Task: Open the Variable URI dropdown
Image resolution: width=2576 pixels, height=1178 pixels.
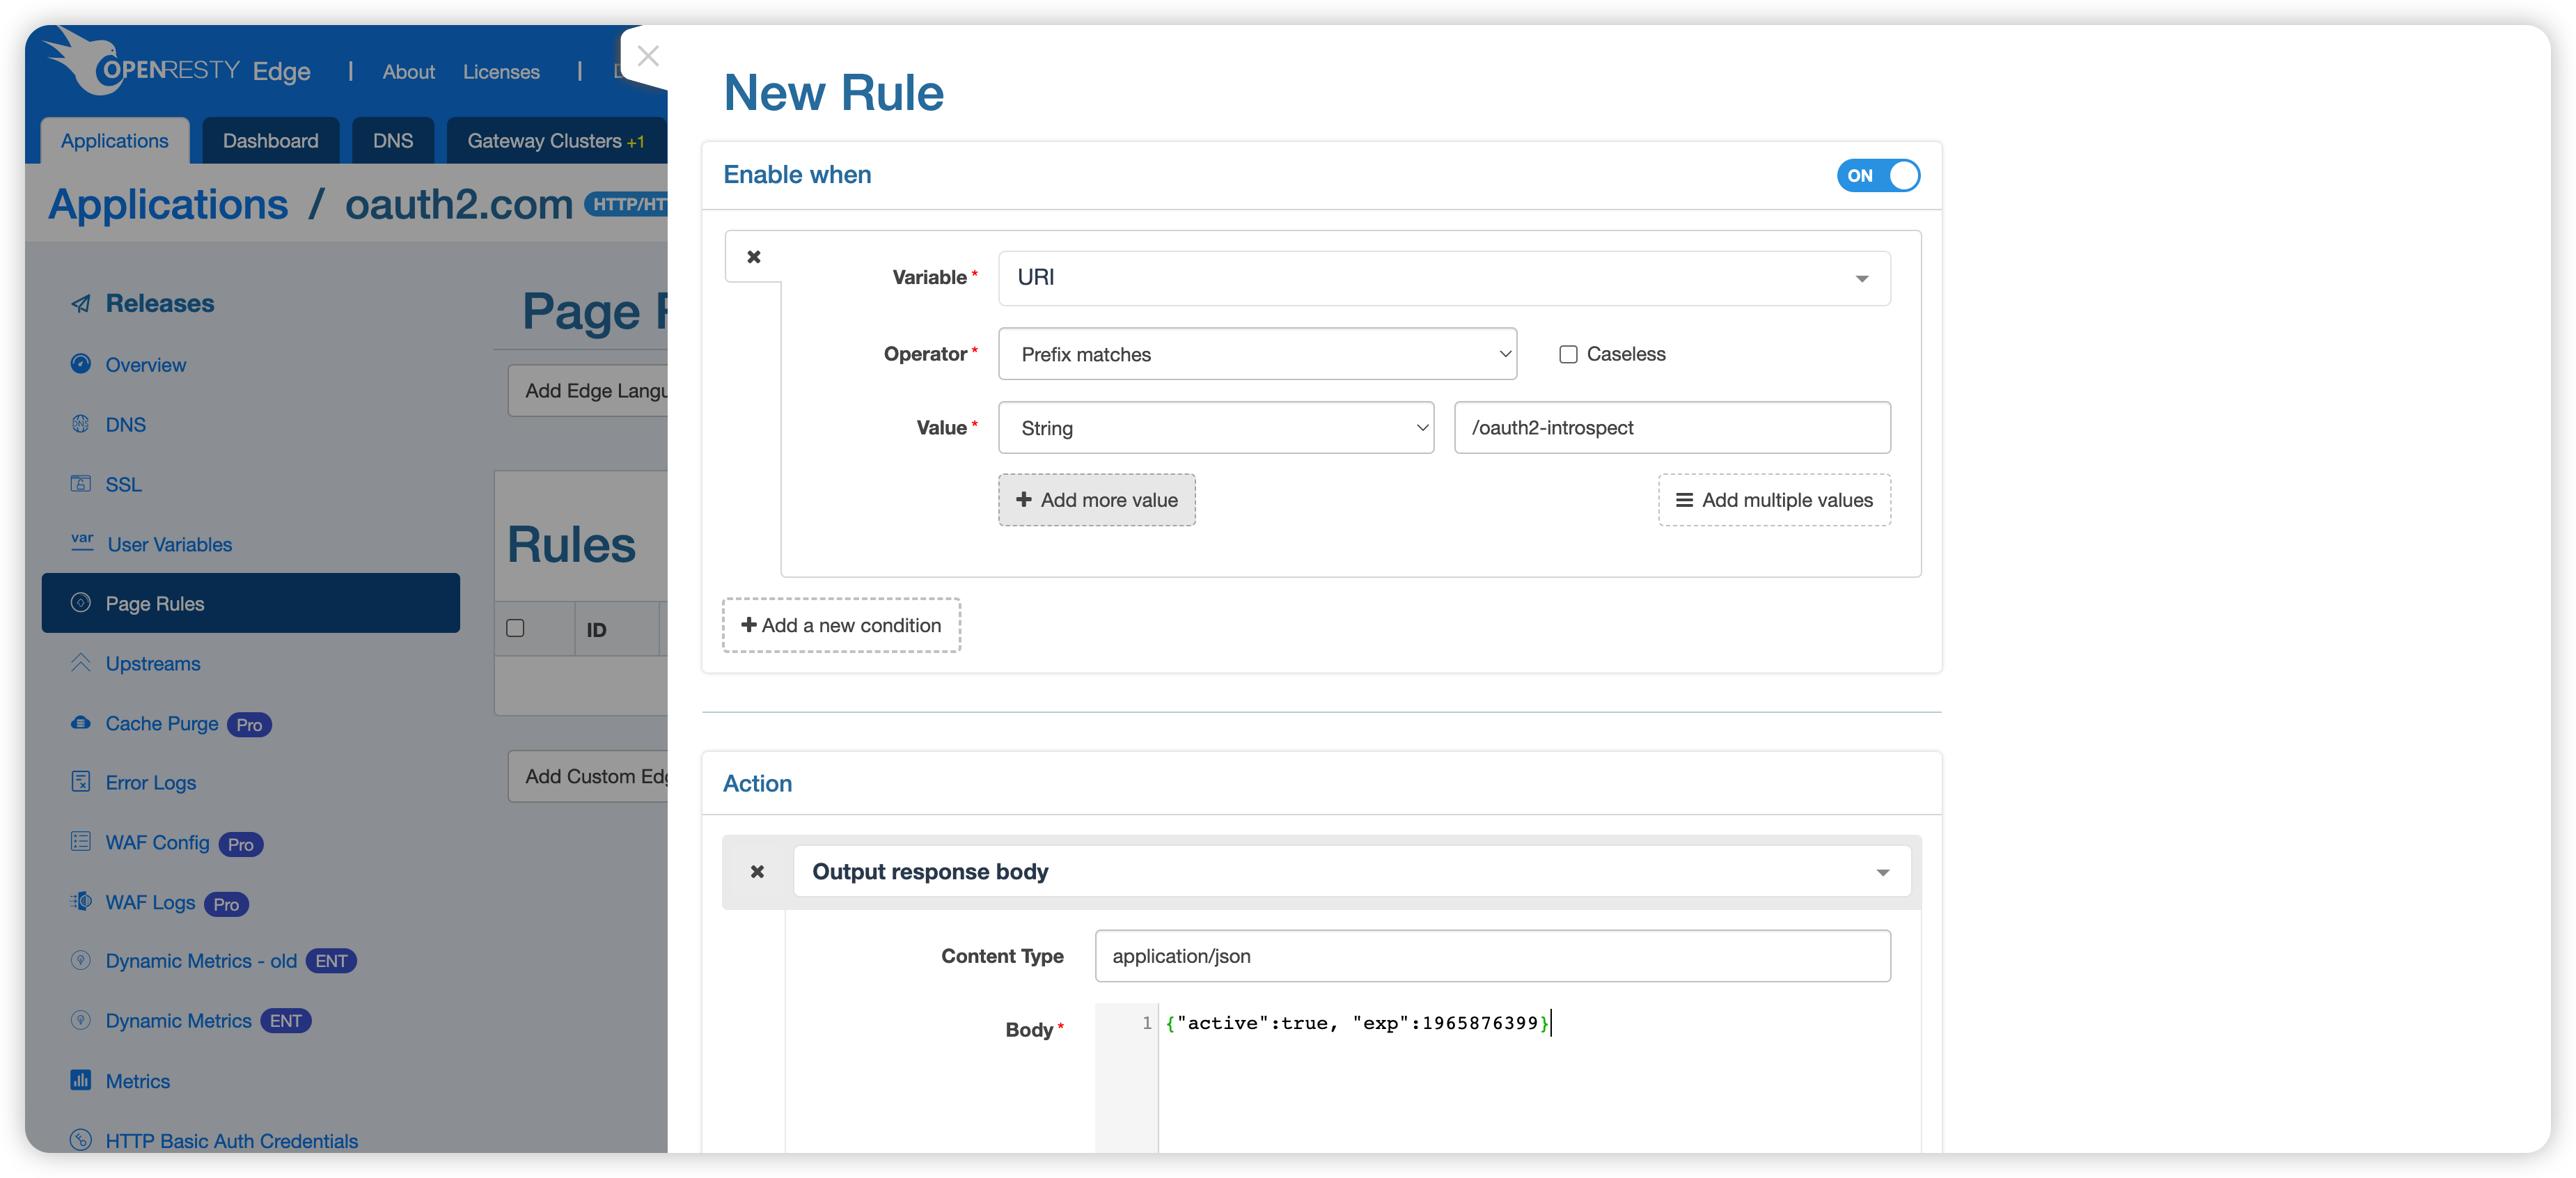Action: (x=1444, y=278)
